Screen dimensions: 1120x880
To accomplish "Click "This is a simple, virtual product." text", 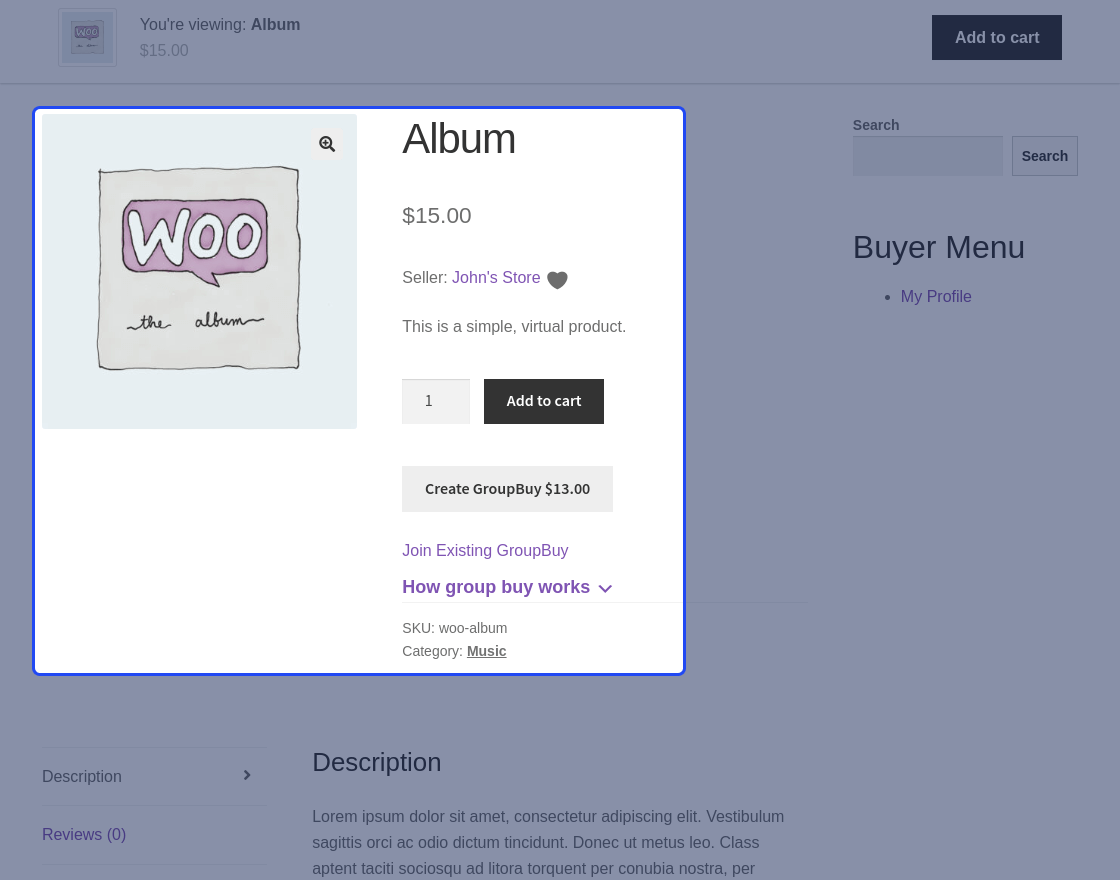I will (x=514, y=326).
